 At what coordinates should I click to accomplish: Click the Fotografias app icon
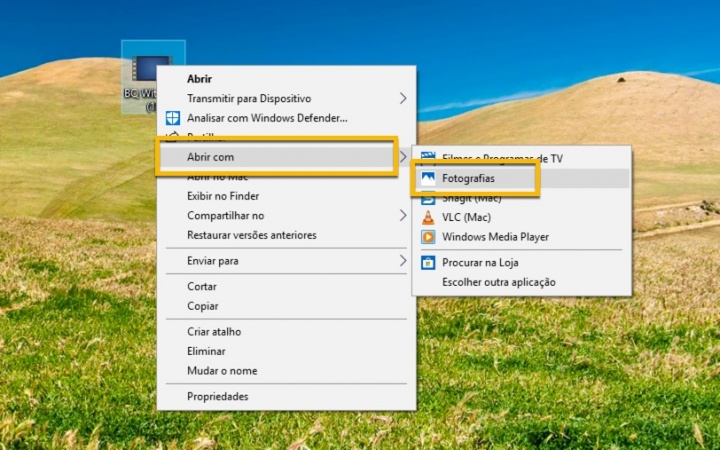(x=428, y=178)
